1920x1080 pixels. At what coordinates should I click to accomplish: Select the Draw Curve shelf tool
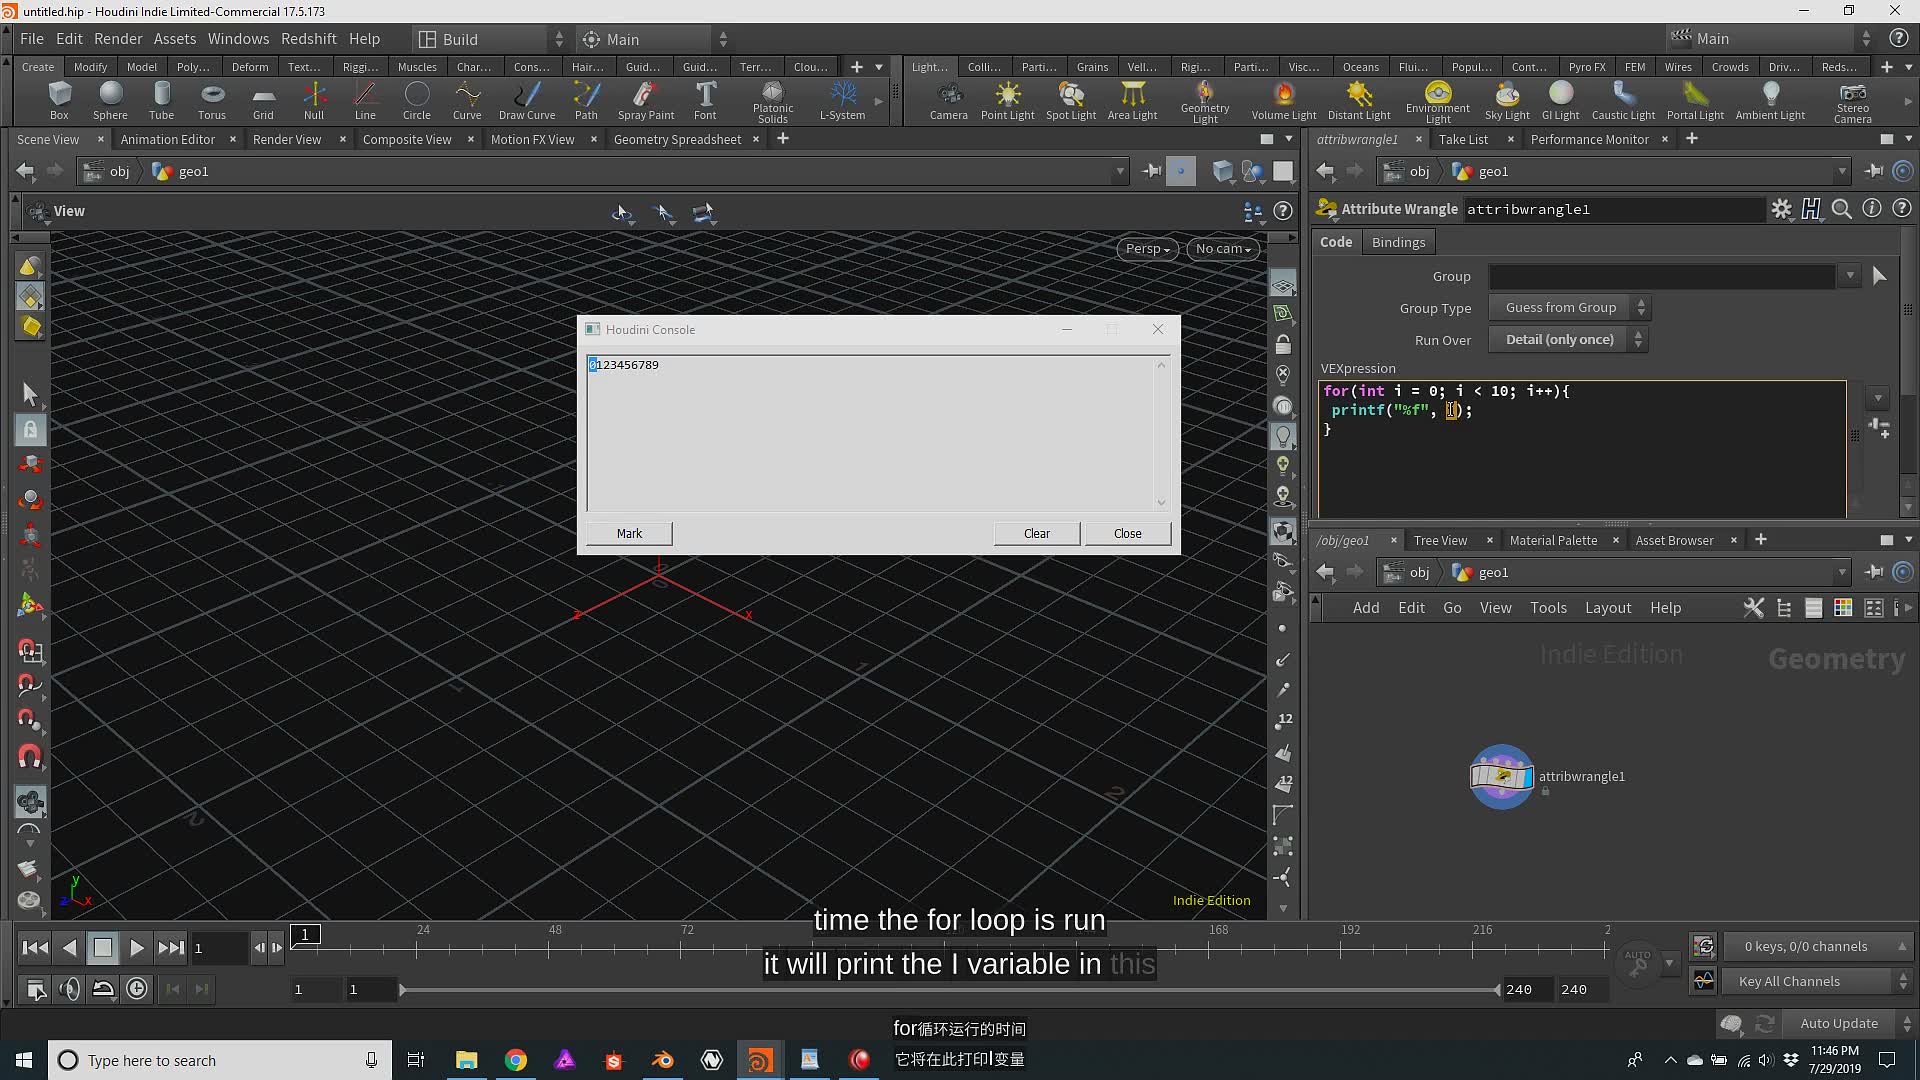527,101
